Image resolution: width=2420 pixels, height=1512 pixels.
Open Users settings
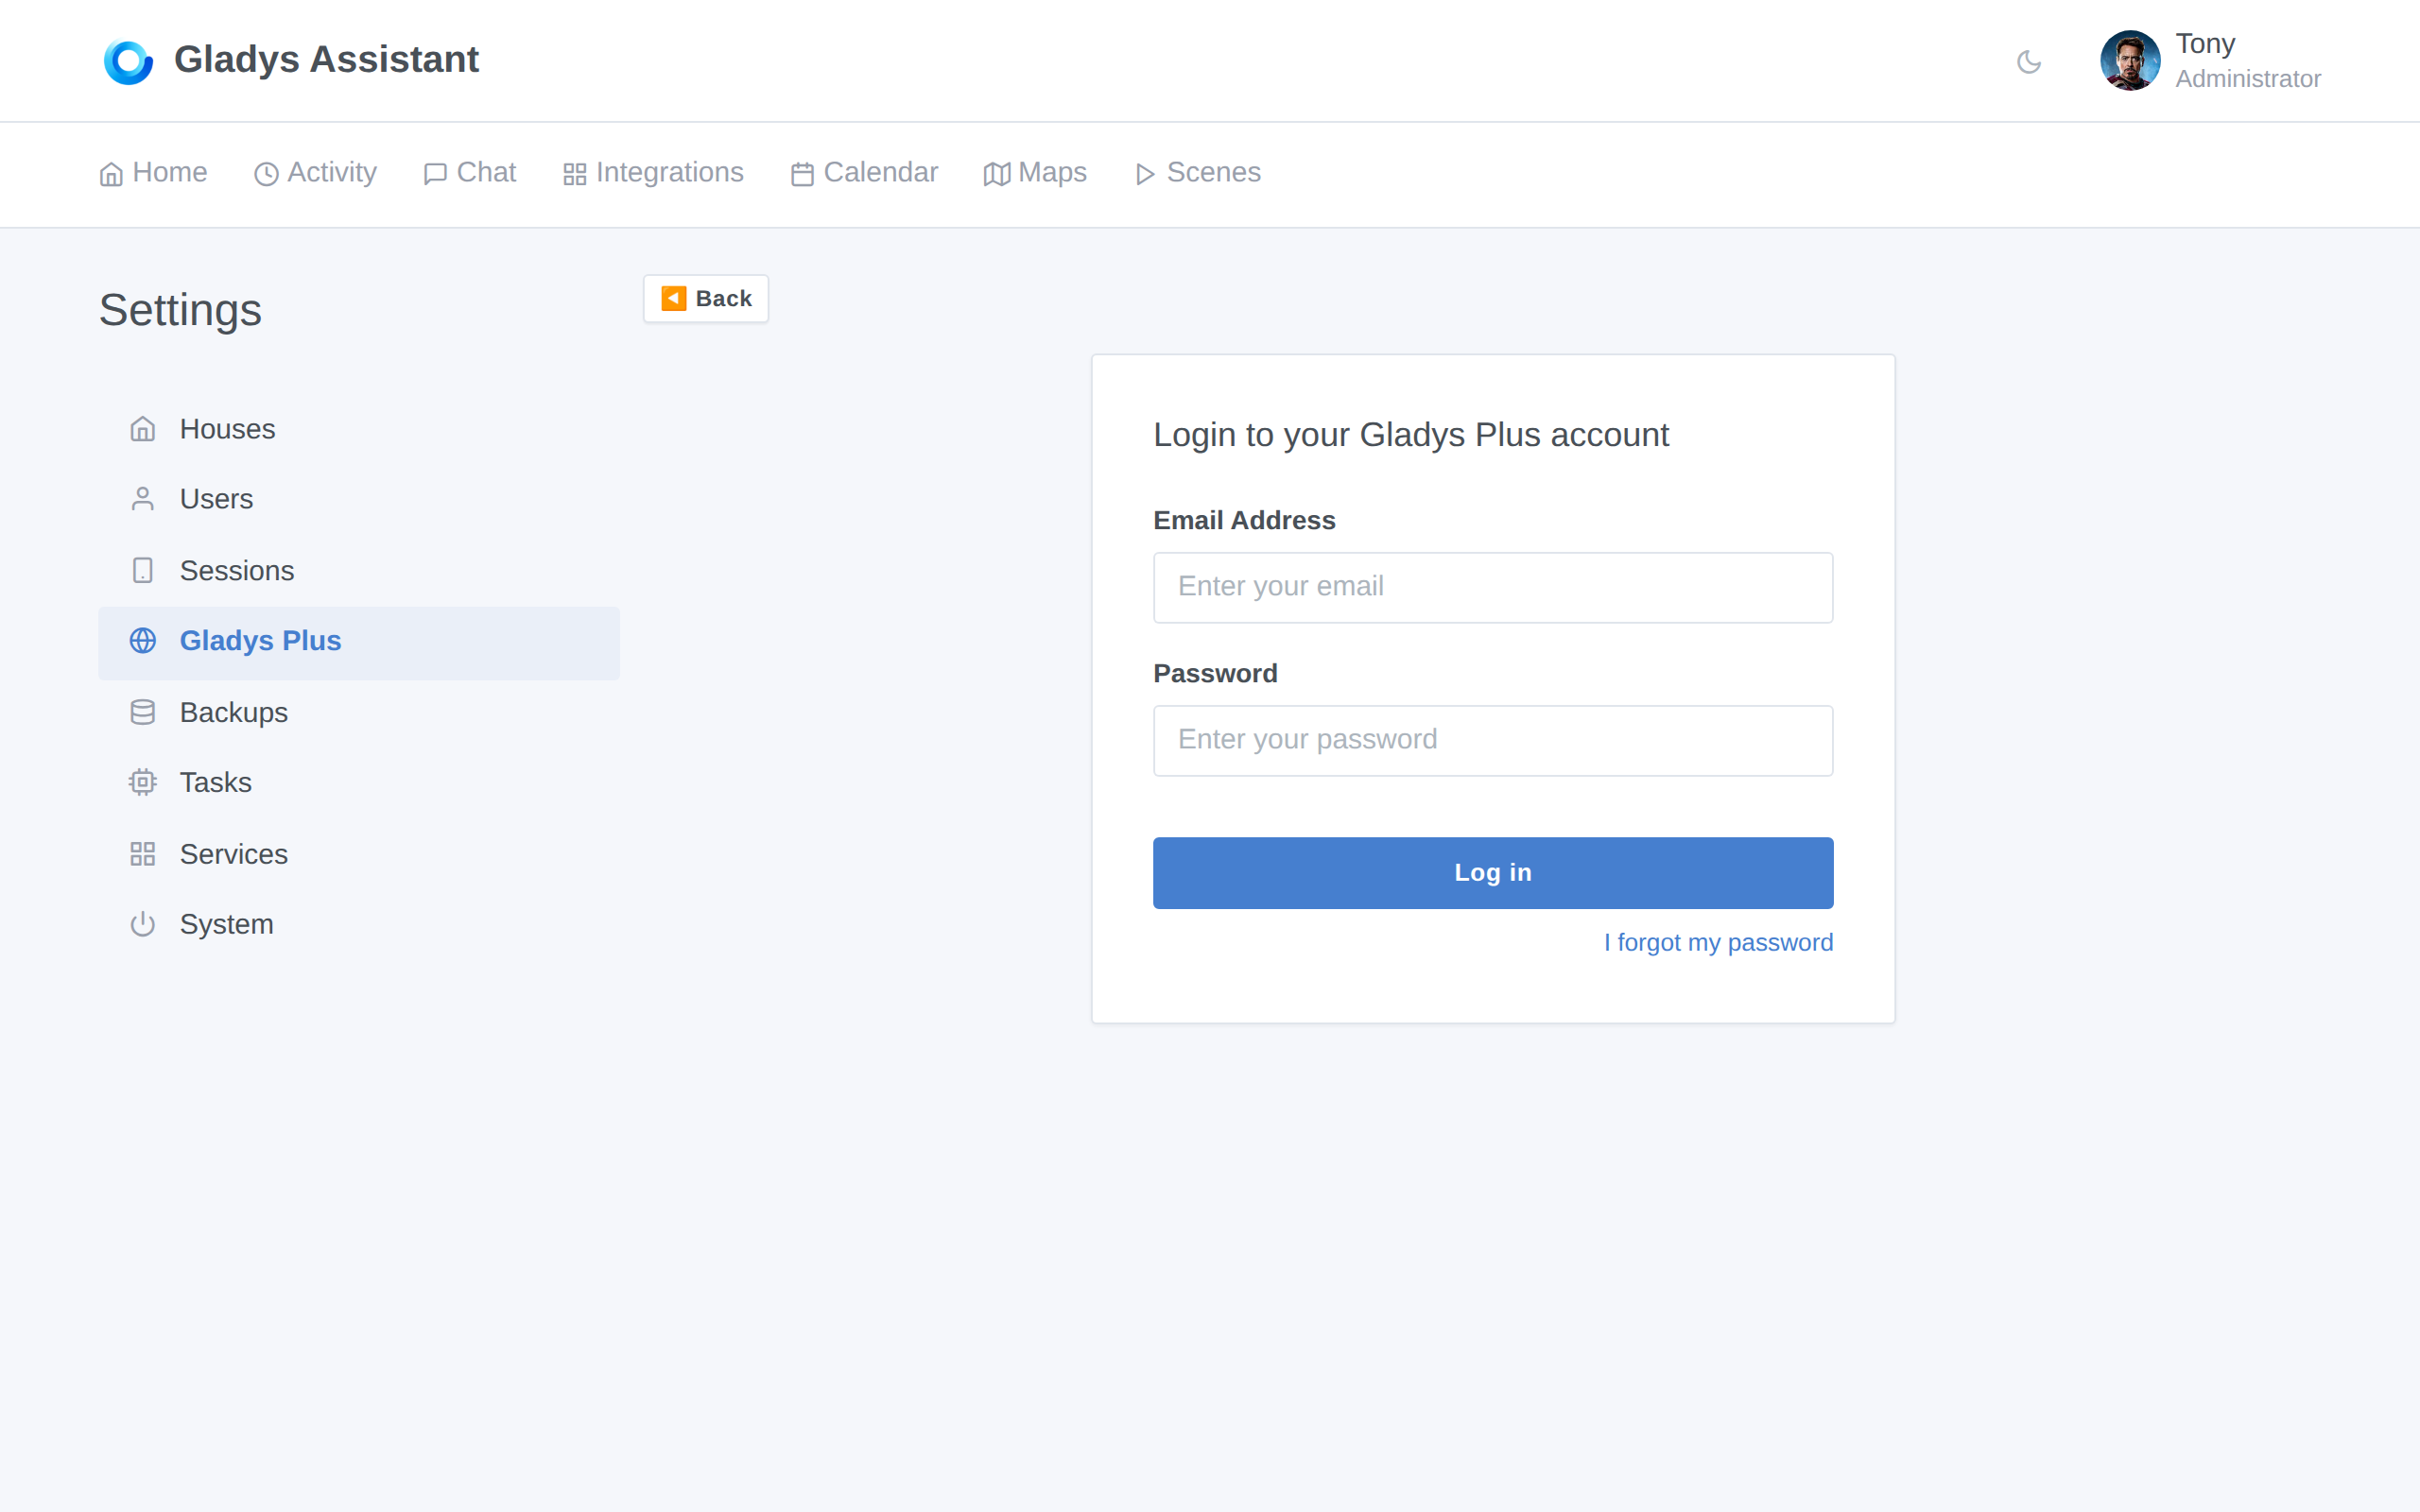[359, 499]
